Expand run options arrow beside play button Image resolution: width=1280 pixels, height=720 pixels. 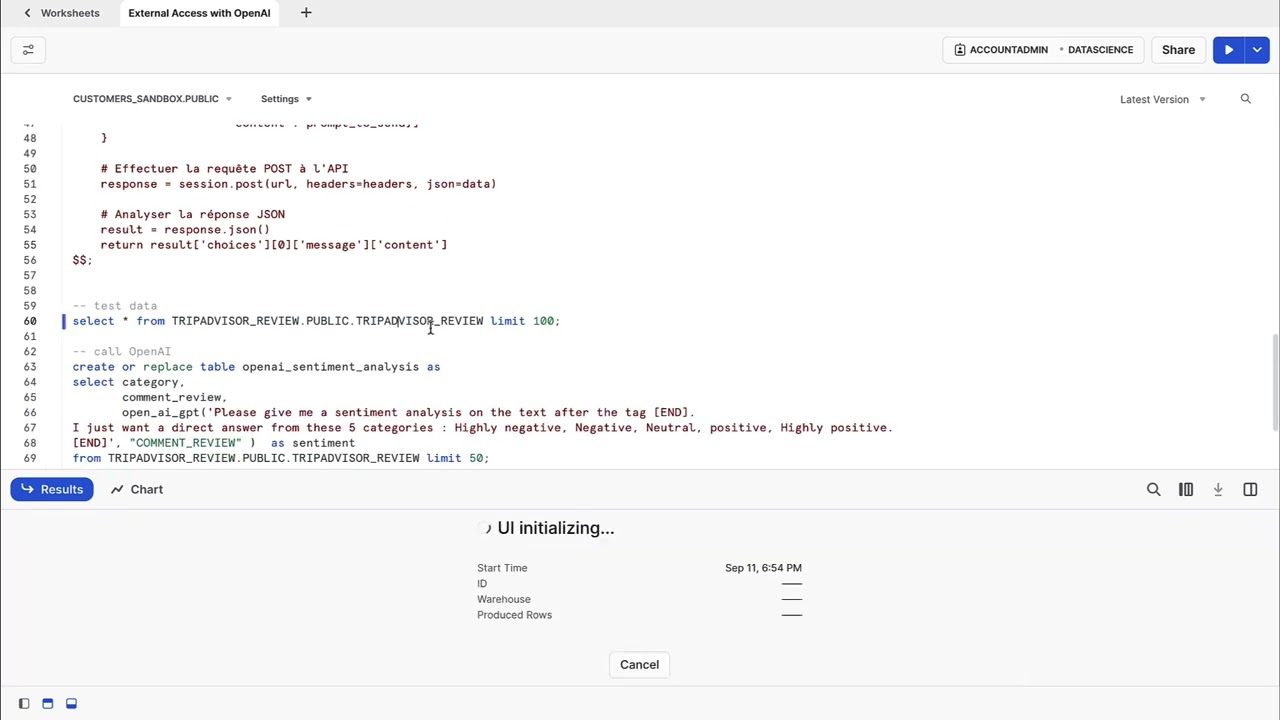(x=1257, y=50)
